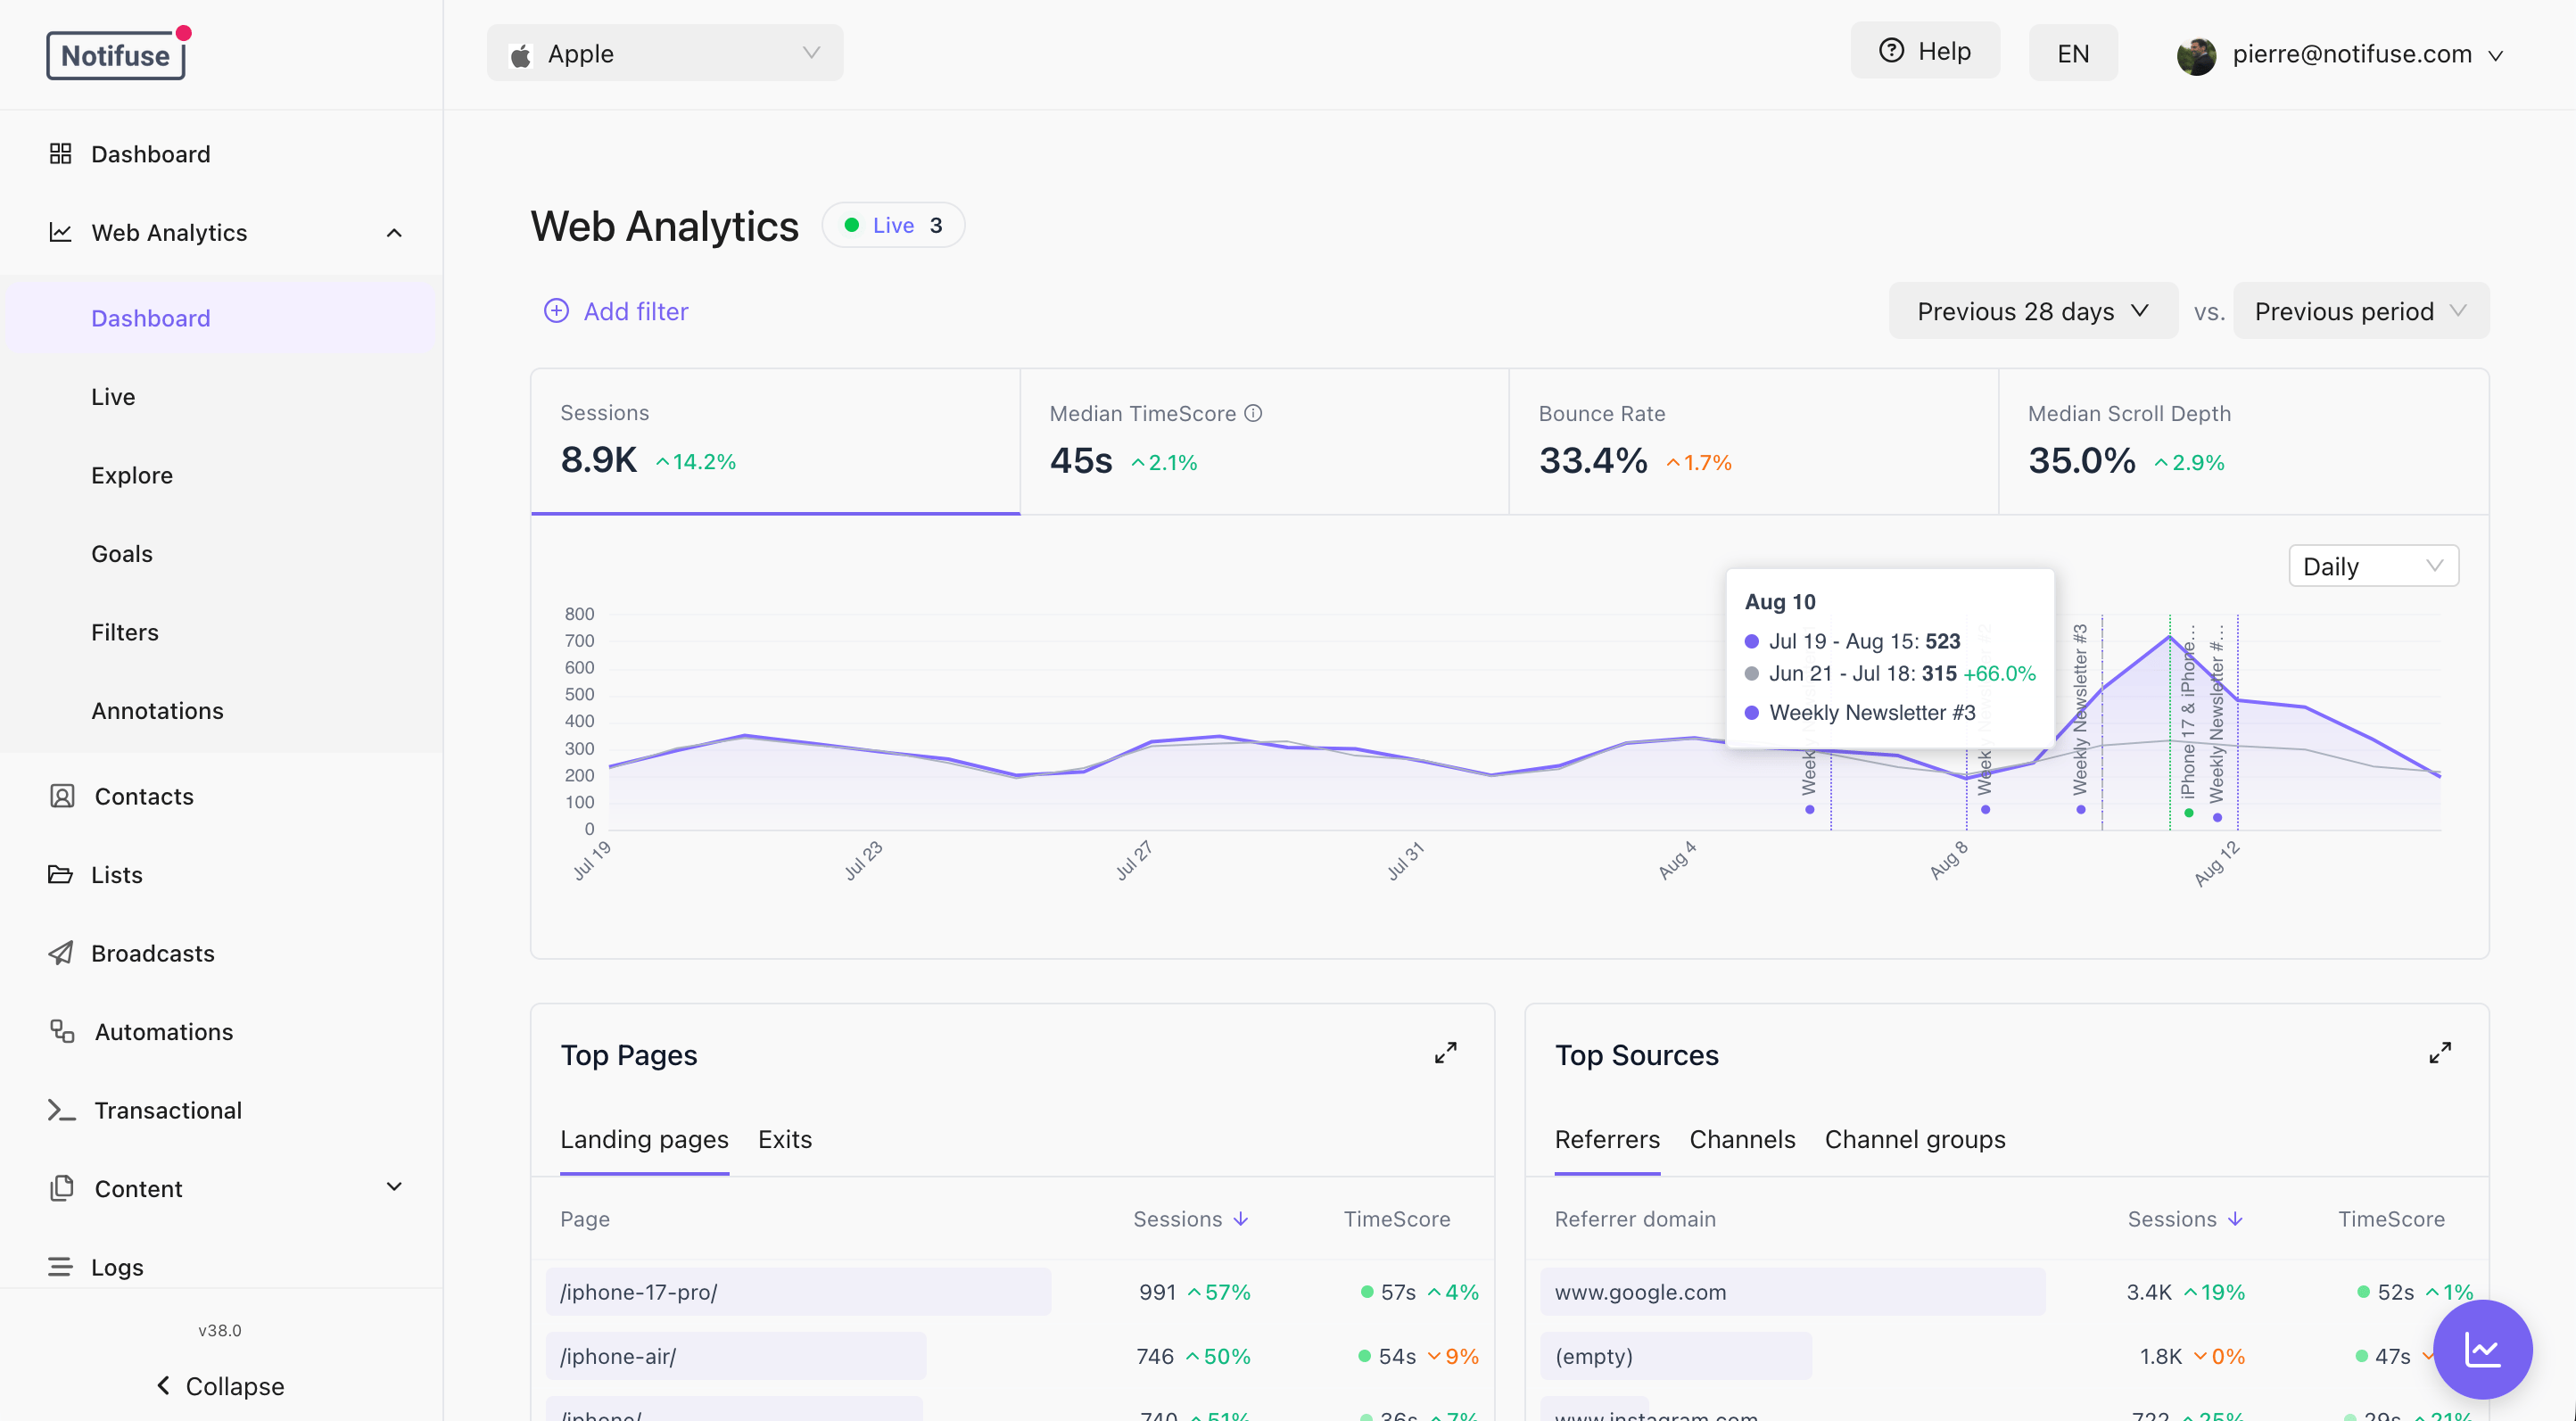Expand the Top Sources panel fullscreen
The image size is (2576, 1421).
point(2440,1053)
